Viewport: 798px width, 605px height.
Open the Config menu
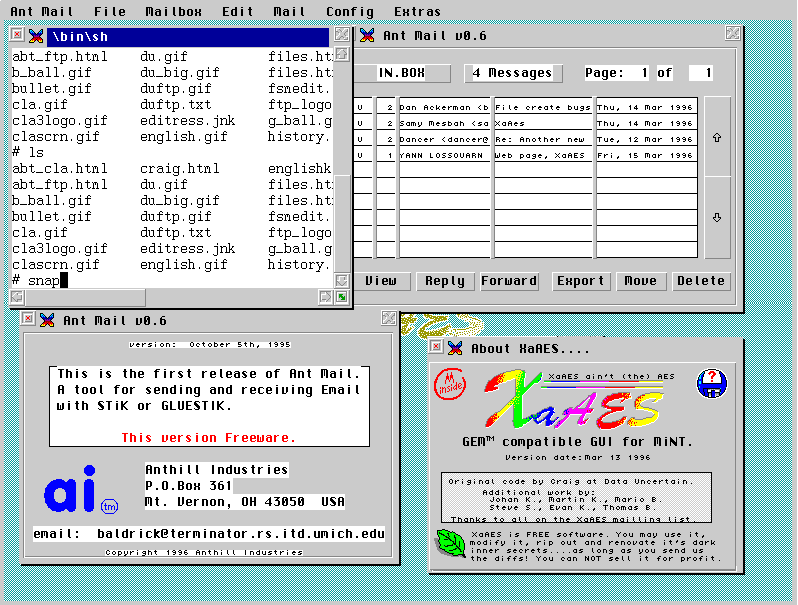[349, 11]
